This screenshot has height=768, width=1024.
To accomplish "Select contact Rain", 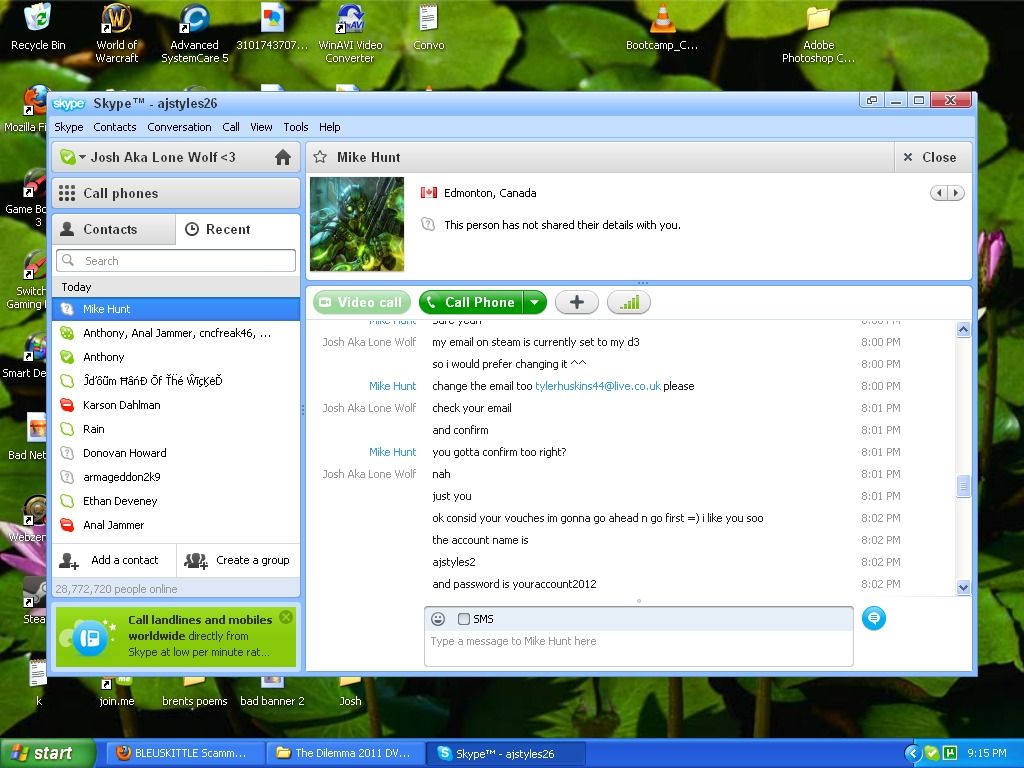I will pyautogui.click(x=176, y=429).
